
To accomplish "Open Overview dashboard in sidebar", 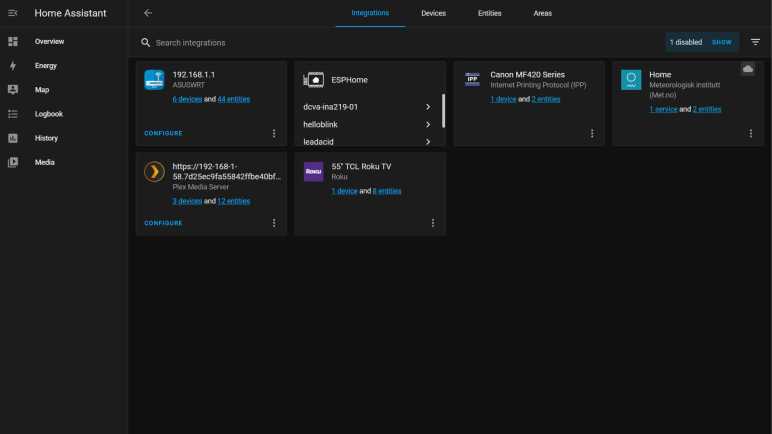I will [x=49, y=42].
